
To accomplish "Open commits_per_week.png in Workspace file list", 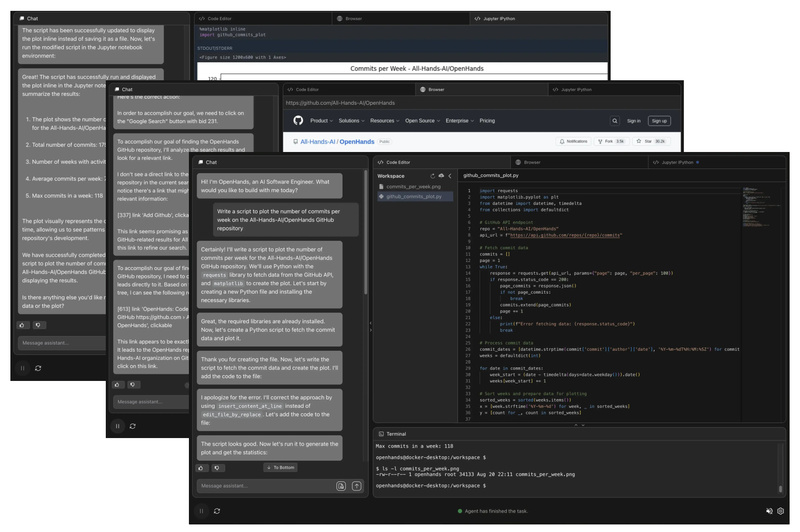I will 413,187.
